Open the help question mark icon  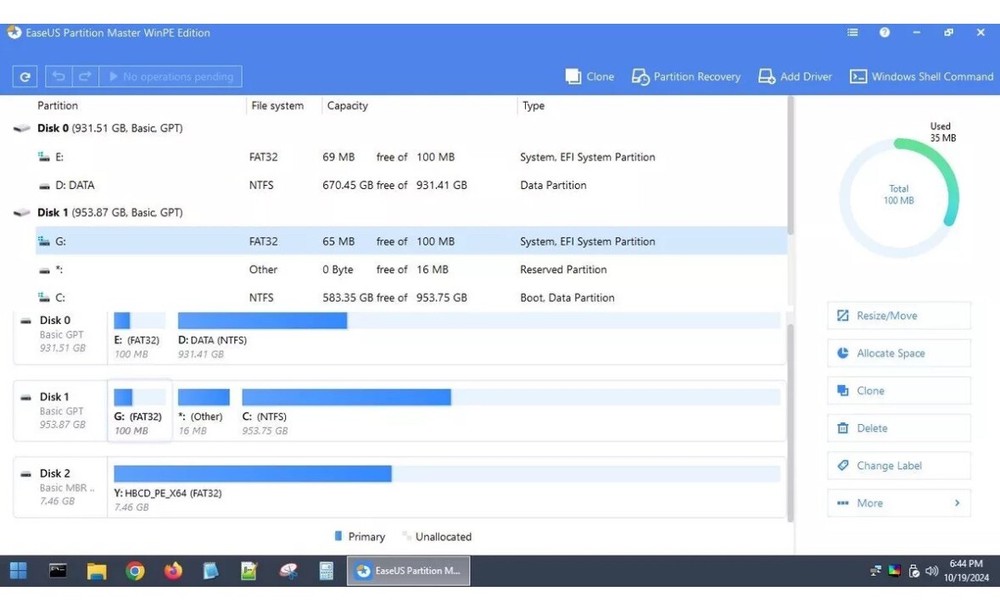coord(884,33)
